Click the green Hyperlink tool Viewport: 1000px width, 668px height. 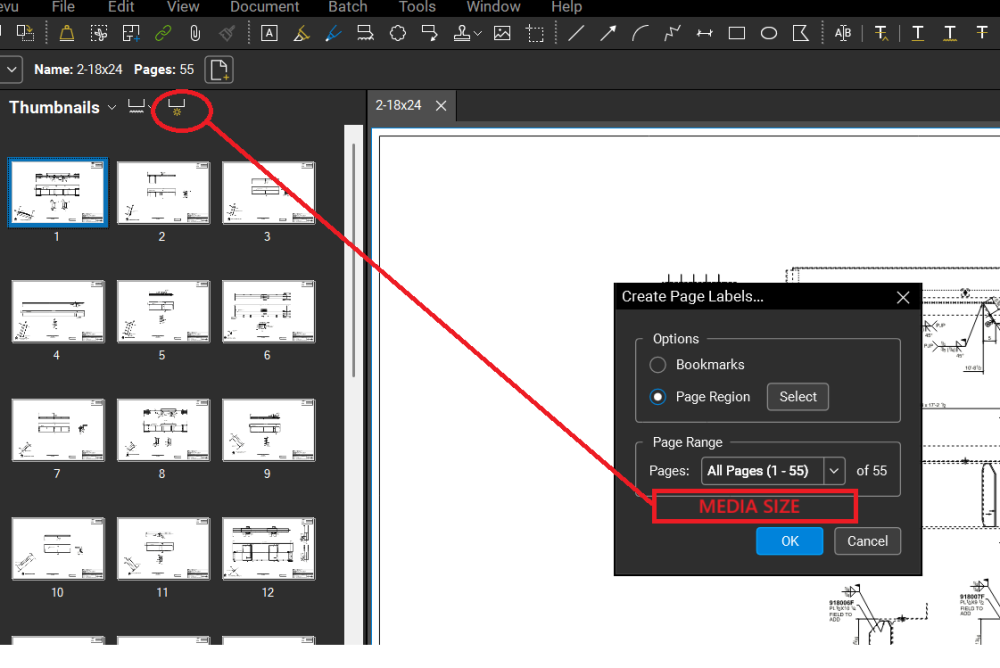(163, 33)
